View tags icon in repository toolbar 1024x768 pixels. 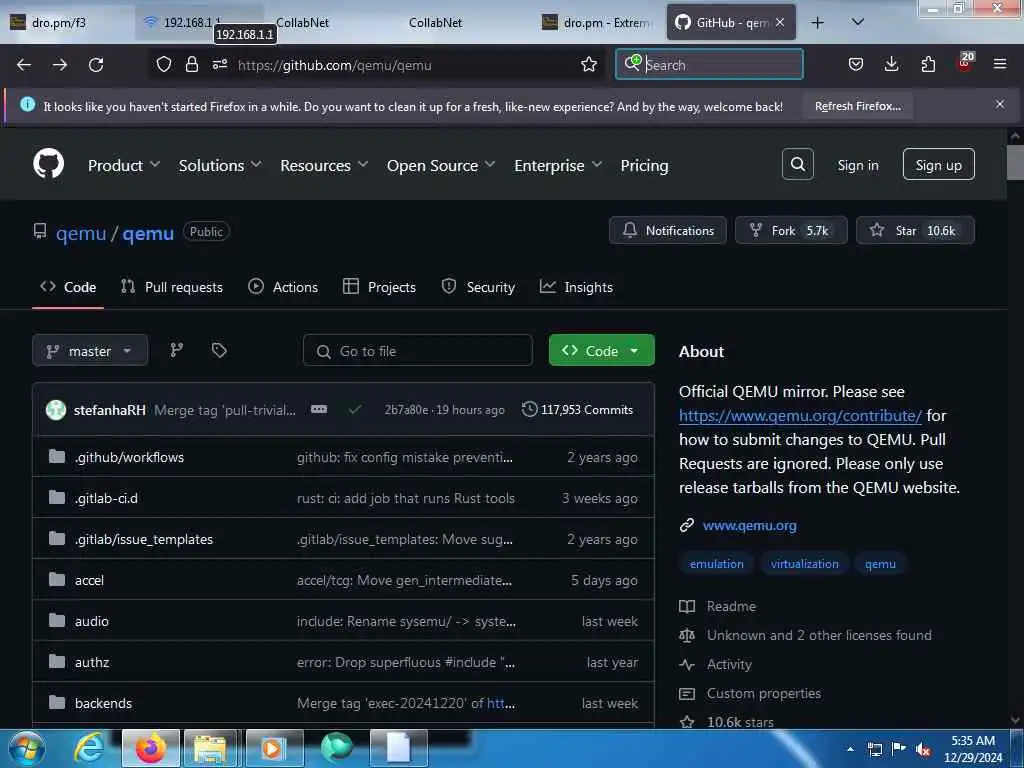point(219,351)
